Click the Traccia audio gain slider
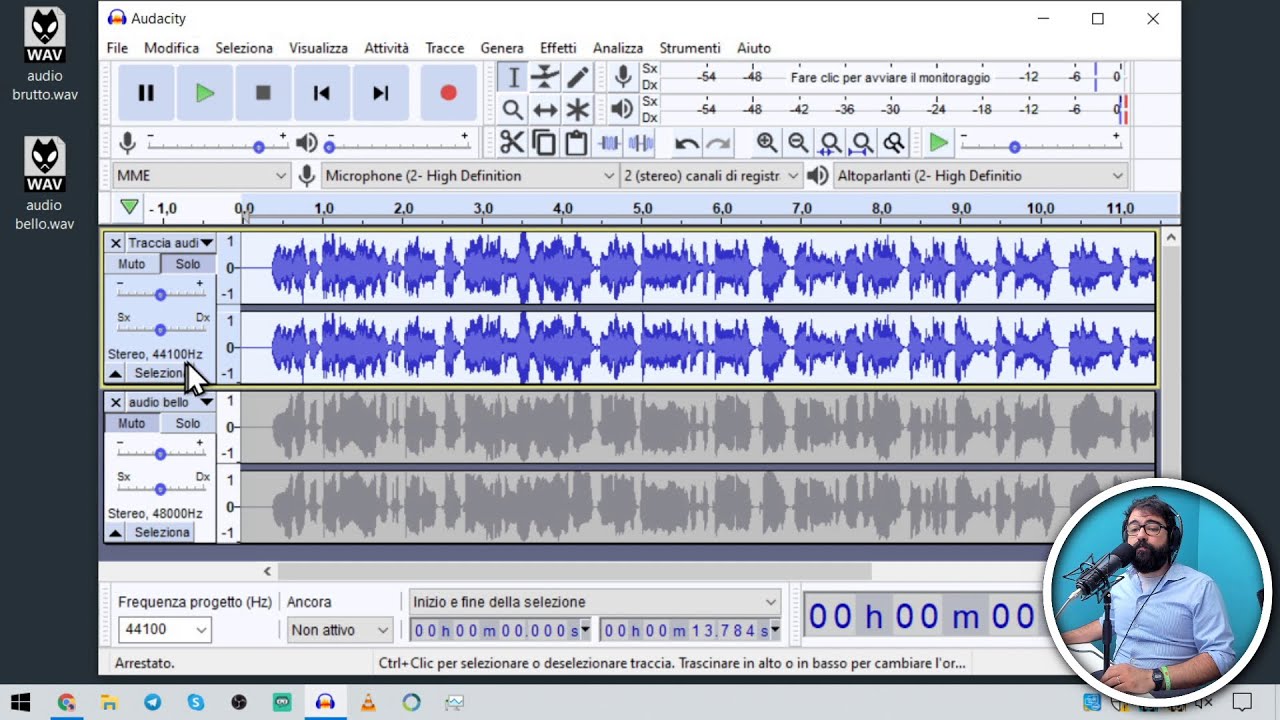Screen dimensions: 1280x720 [x=160, y=294]
